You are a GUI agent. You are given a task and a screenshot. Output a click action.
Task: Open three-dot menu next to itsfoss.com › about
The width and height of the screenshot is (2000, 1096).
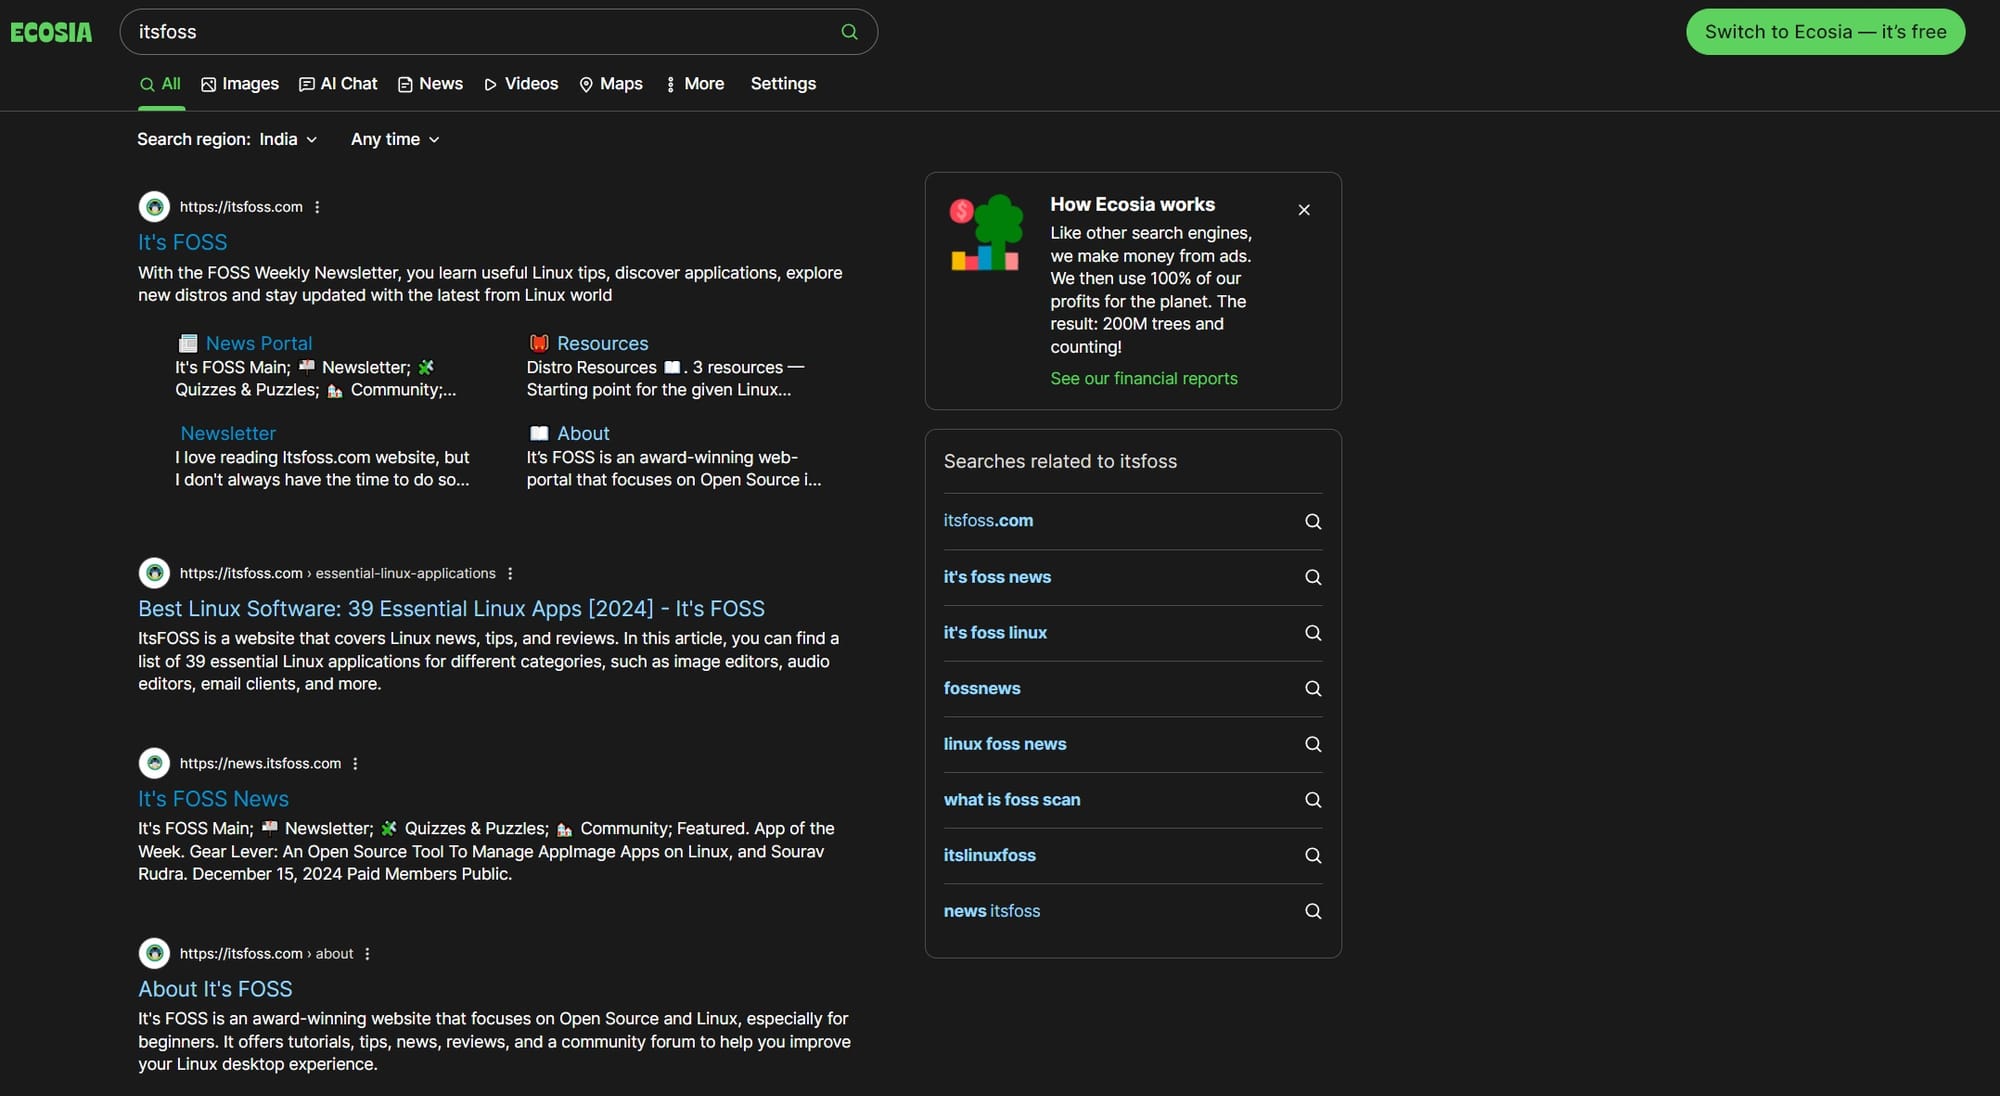pos(367,954)
